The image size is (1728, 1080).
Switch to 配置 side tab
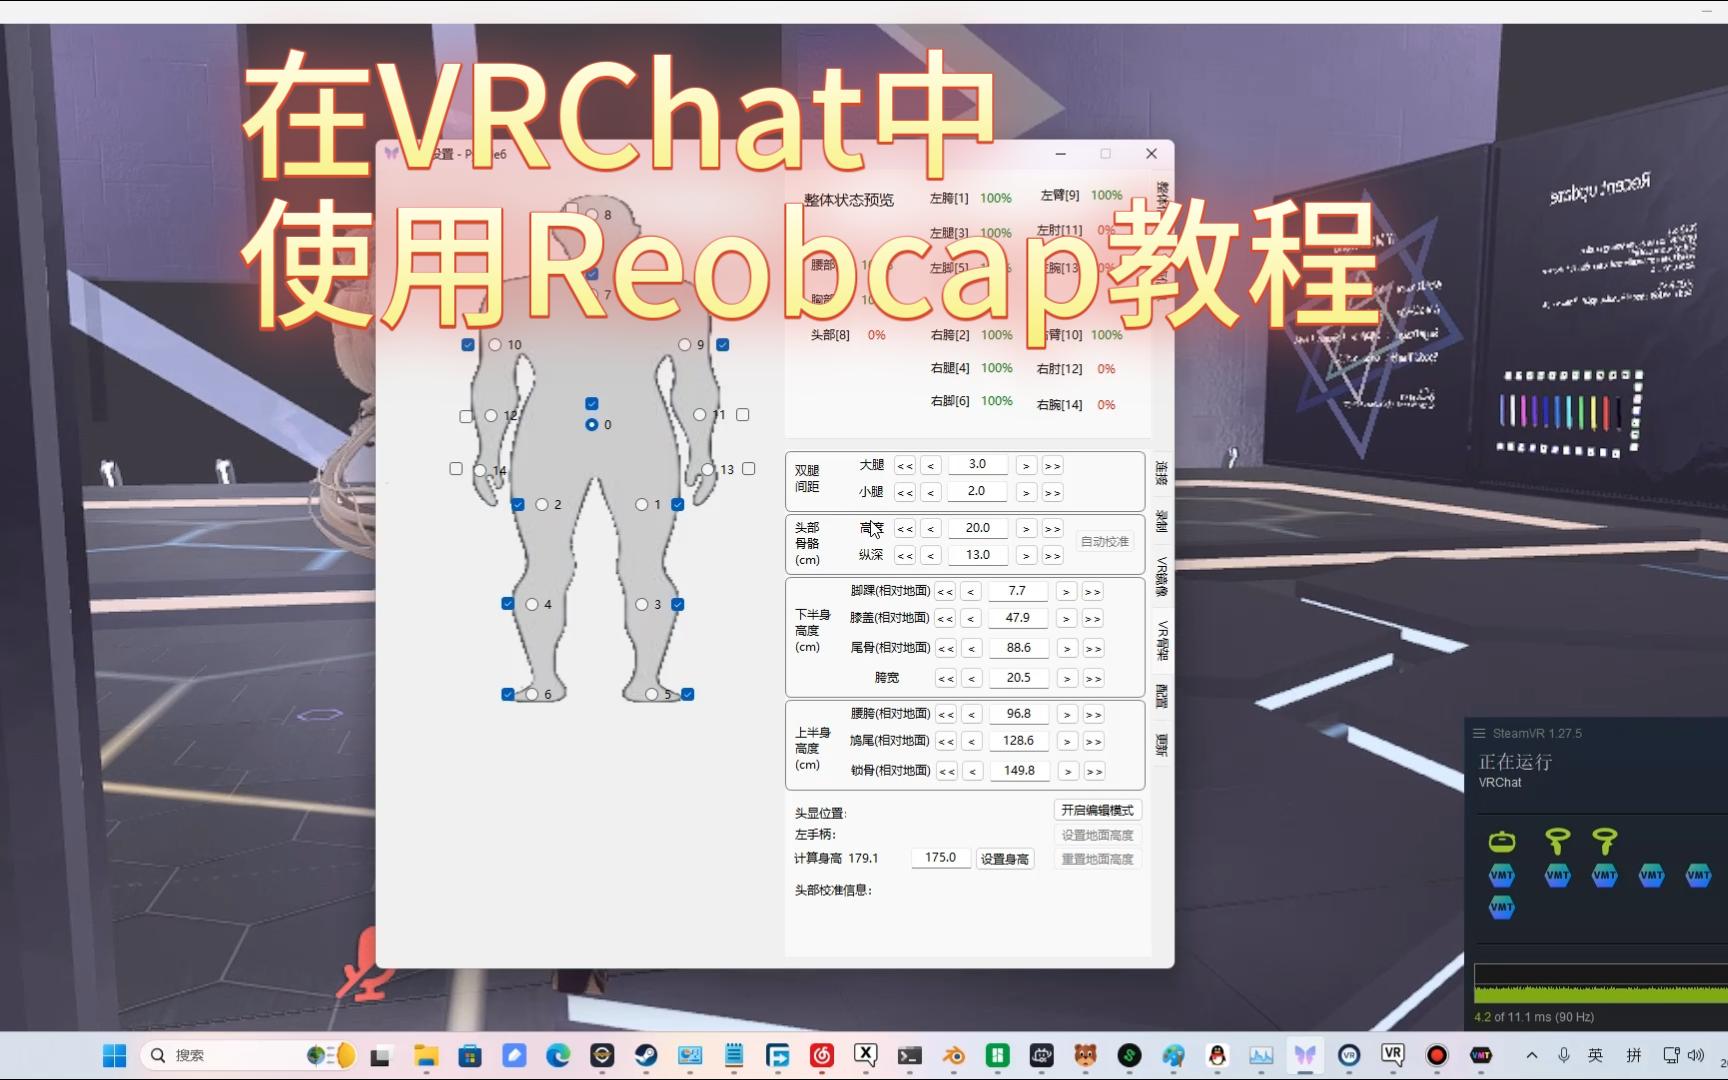(1161, 695)
